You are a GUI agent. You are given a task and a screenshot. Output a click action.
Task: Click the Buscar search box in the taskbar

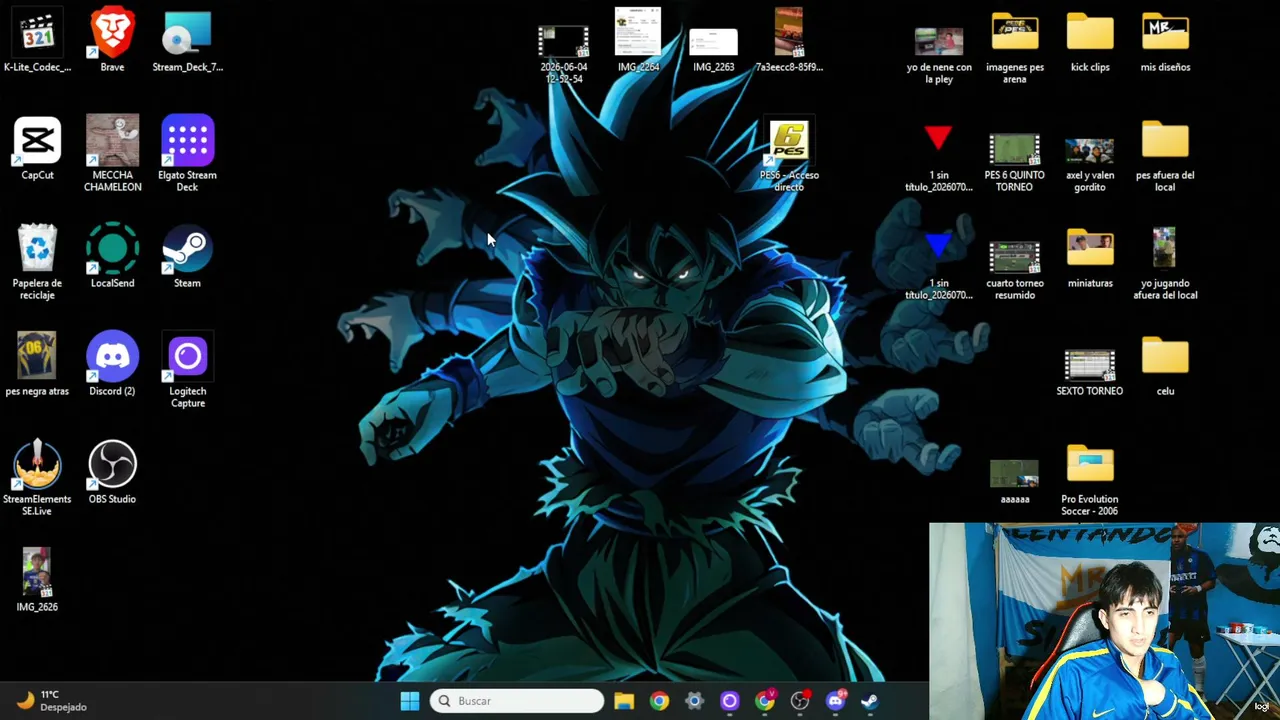(x=517, y=701)
